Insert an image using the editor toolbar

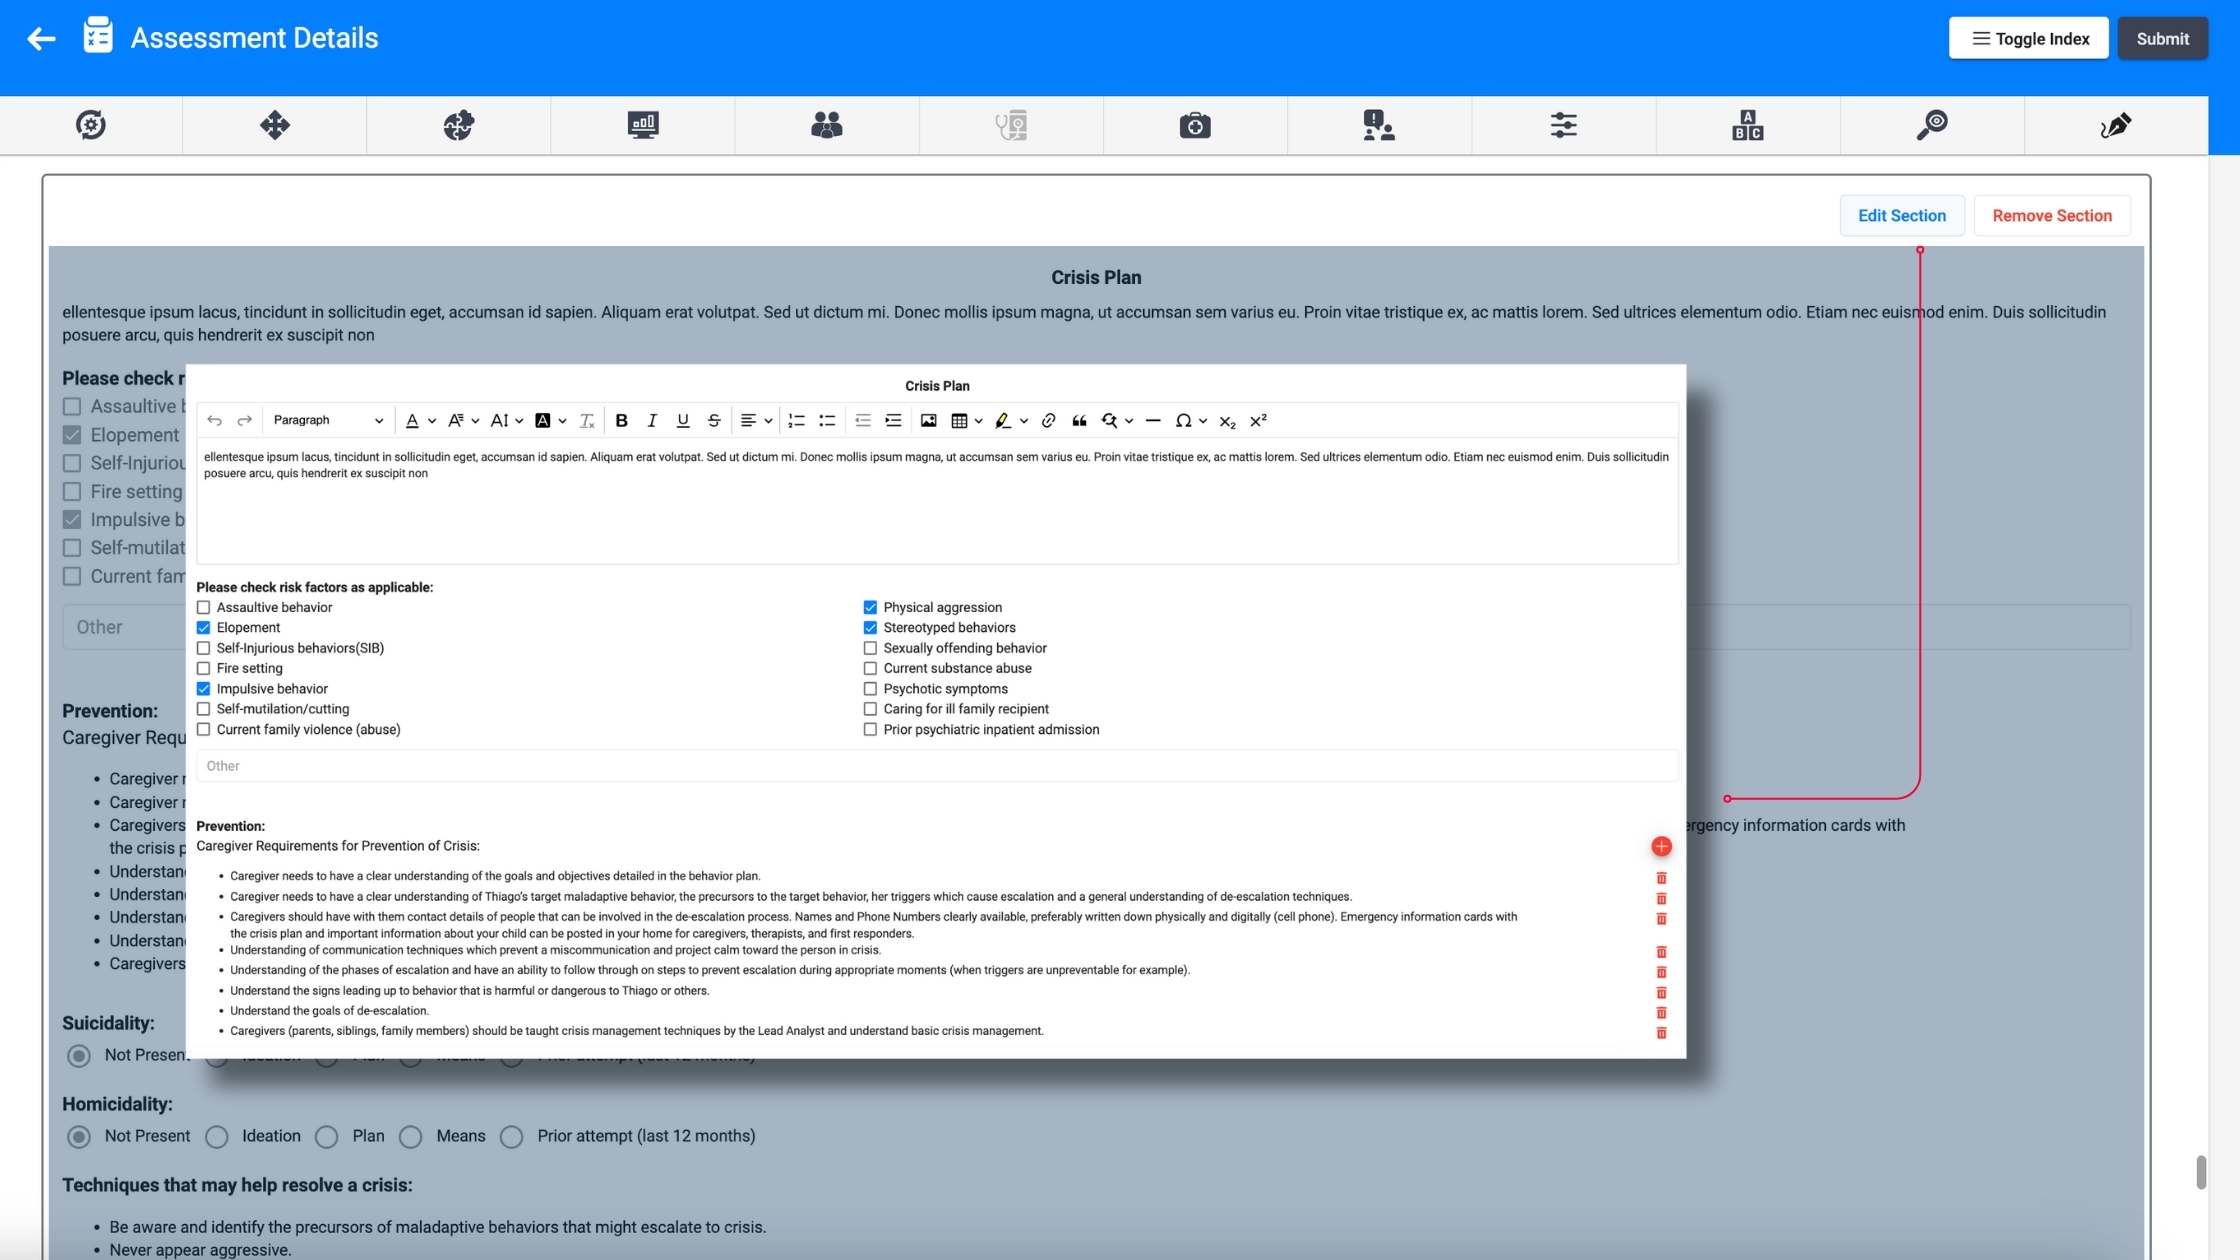pyautogui.click(x=929, y=420)
